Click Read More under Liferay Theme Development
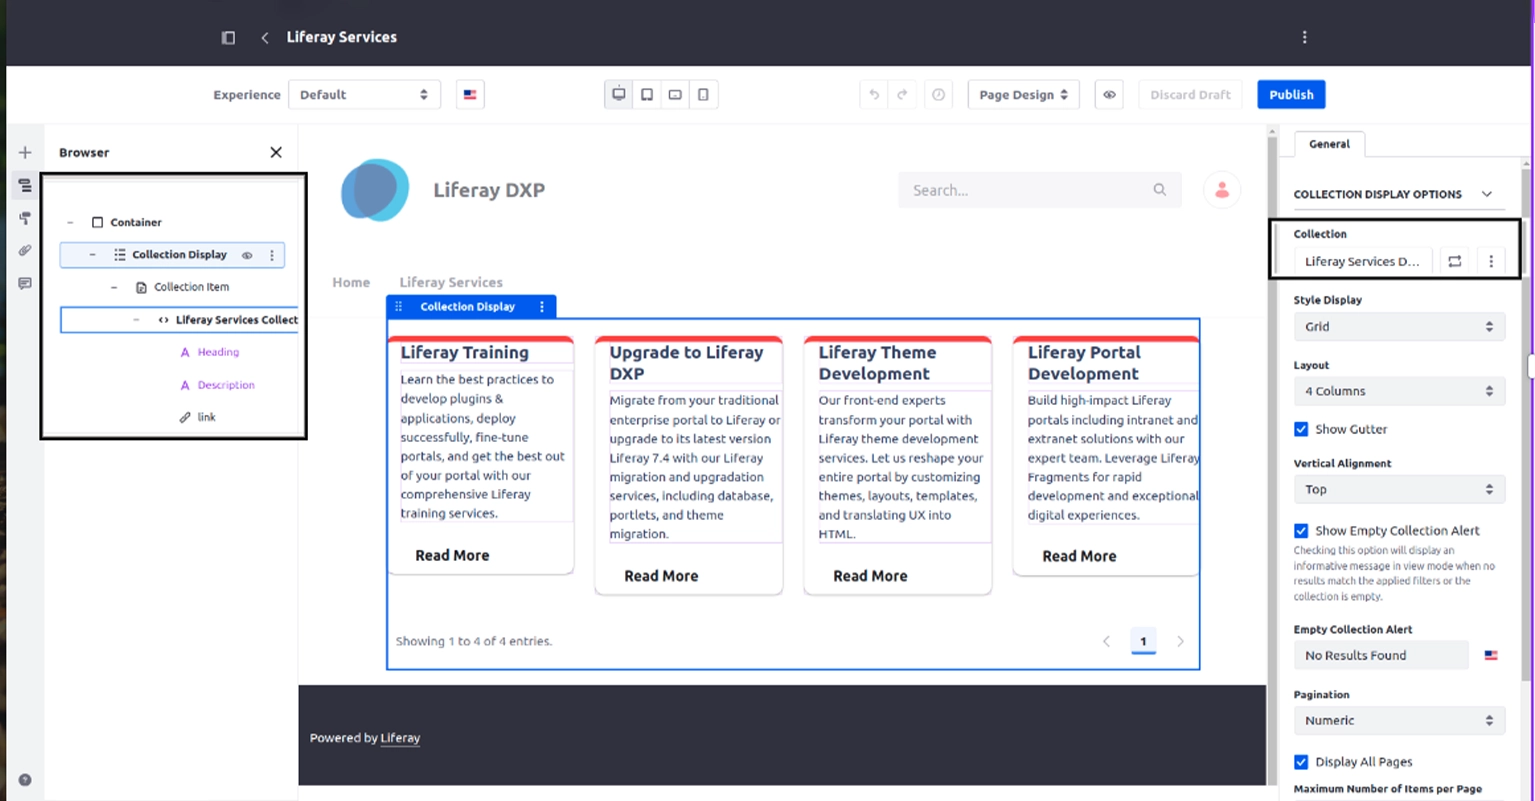Image resolution: width=1535 pixels, height=801 pixels. pos(870,576)
